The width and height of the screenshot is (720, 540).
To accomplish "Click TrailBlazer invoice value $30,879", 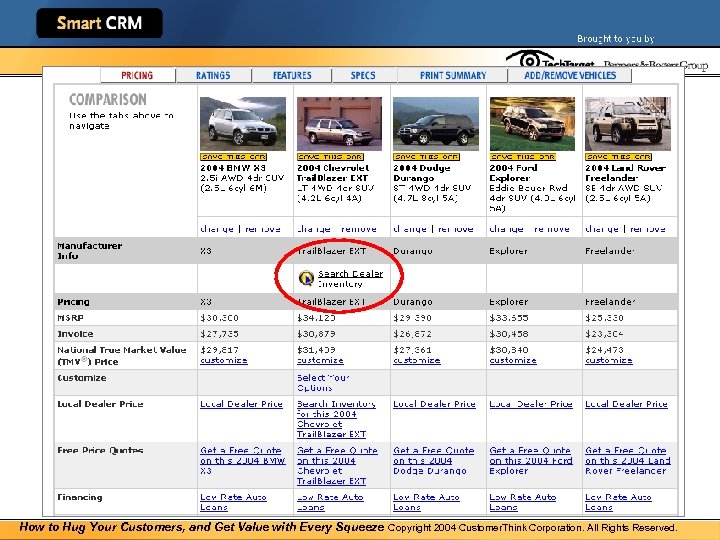I will point(316,334).
